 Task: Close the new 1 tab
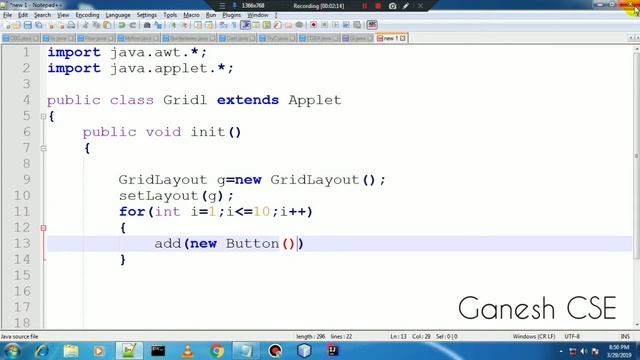click(x=403, y=38)
